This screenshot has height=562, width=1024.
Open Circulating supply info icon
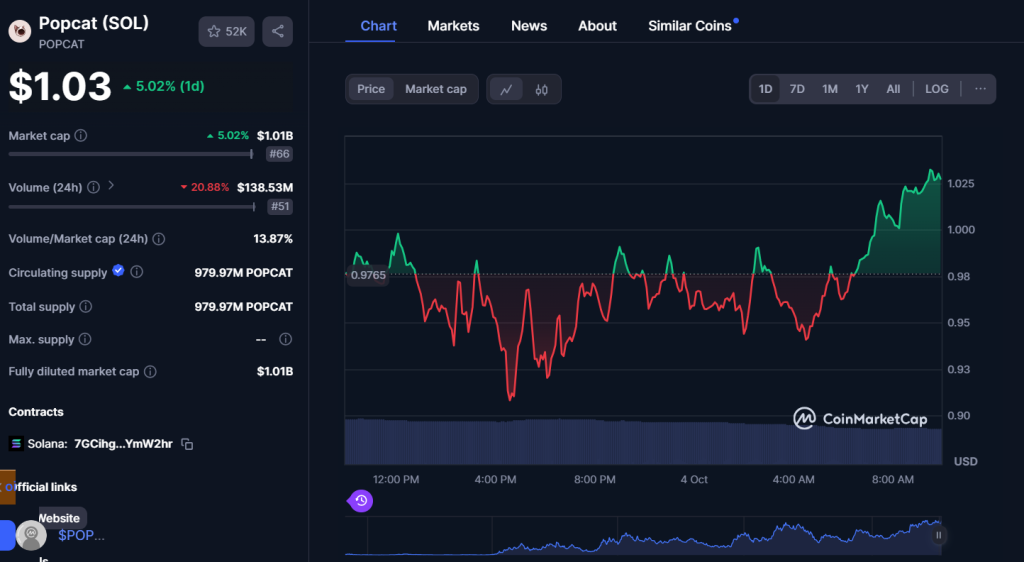coord(136,272)
